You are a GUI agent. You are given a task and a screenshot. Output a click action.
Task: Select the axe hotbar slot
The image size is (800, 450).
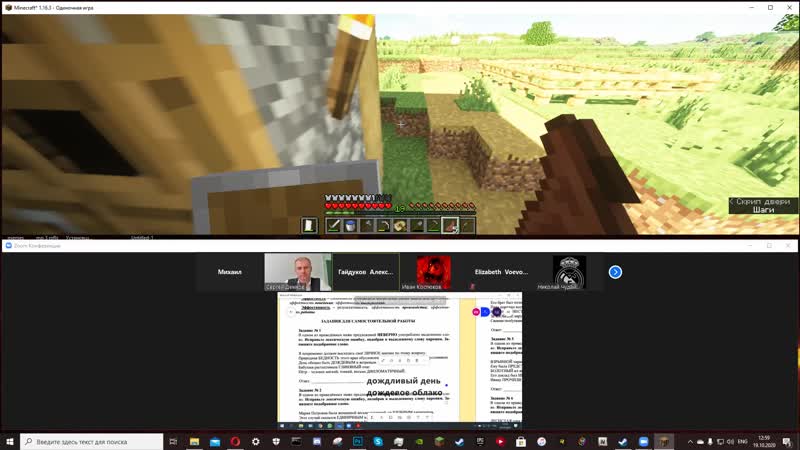[367, 225]
